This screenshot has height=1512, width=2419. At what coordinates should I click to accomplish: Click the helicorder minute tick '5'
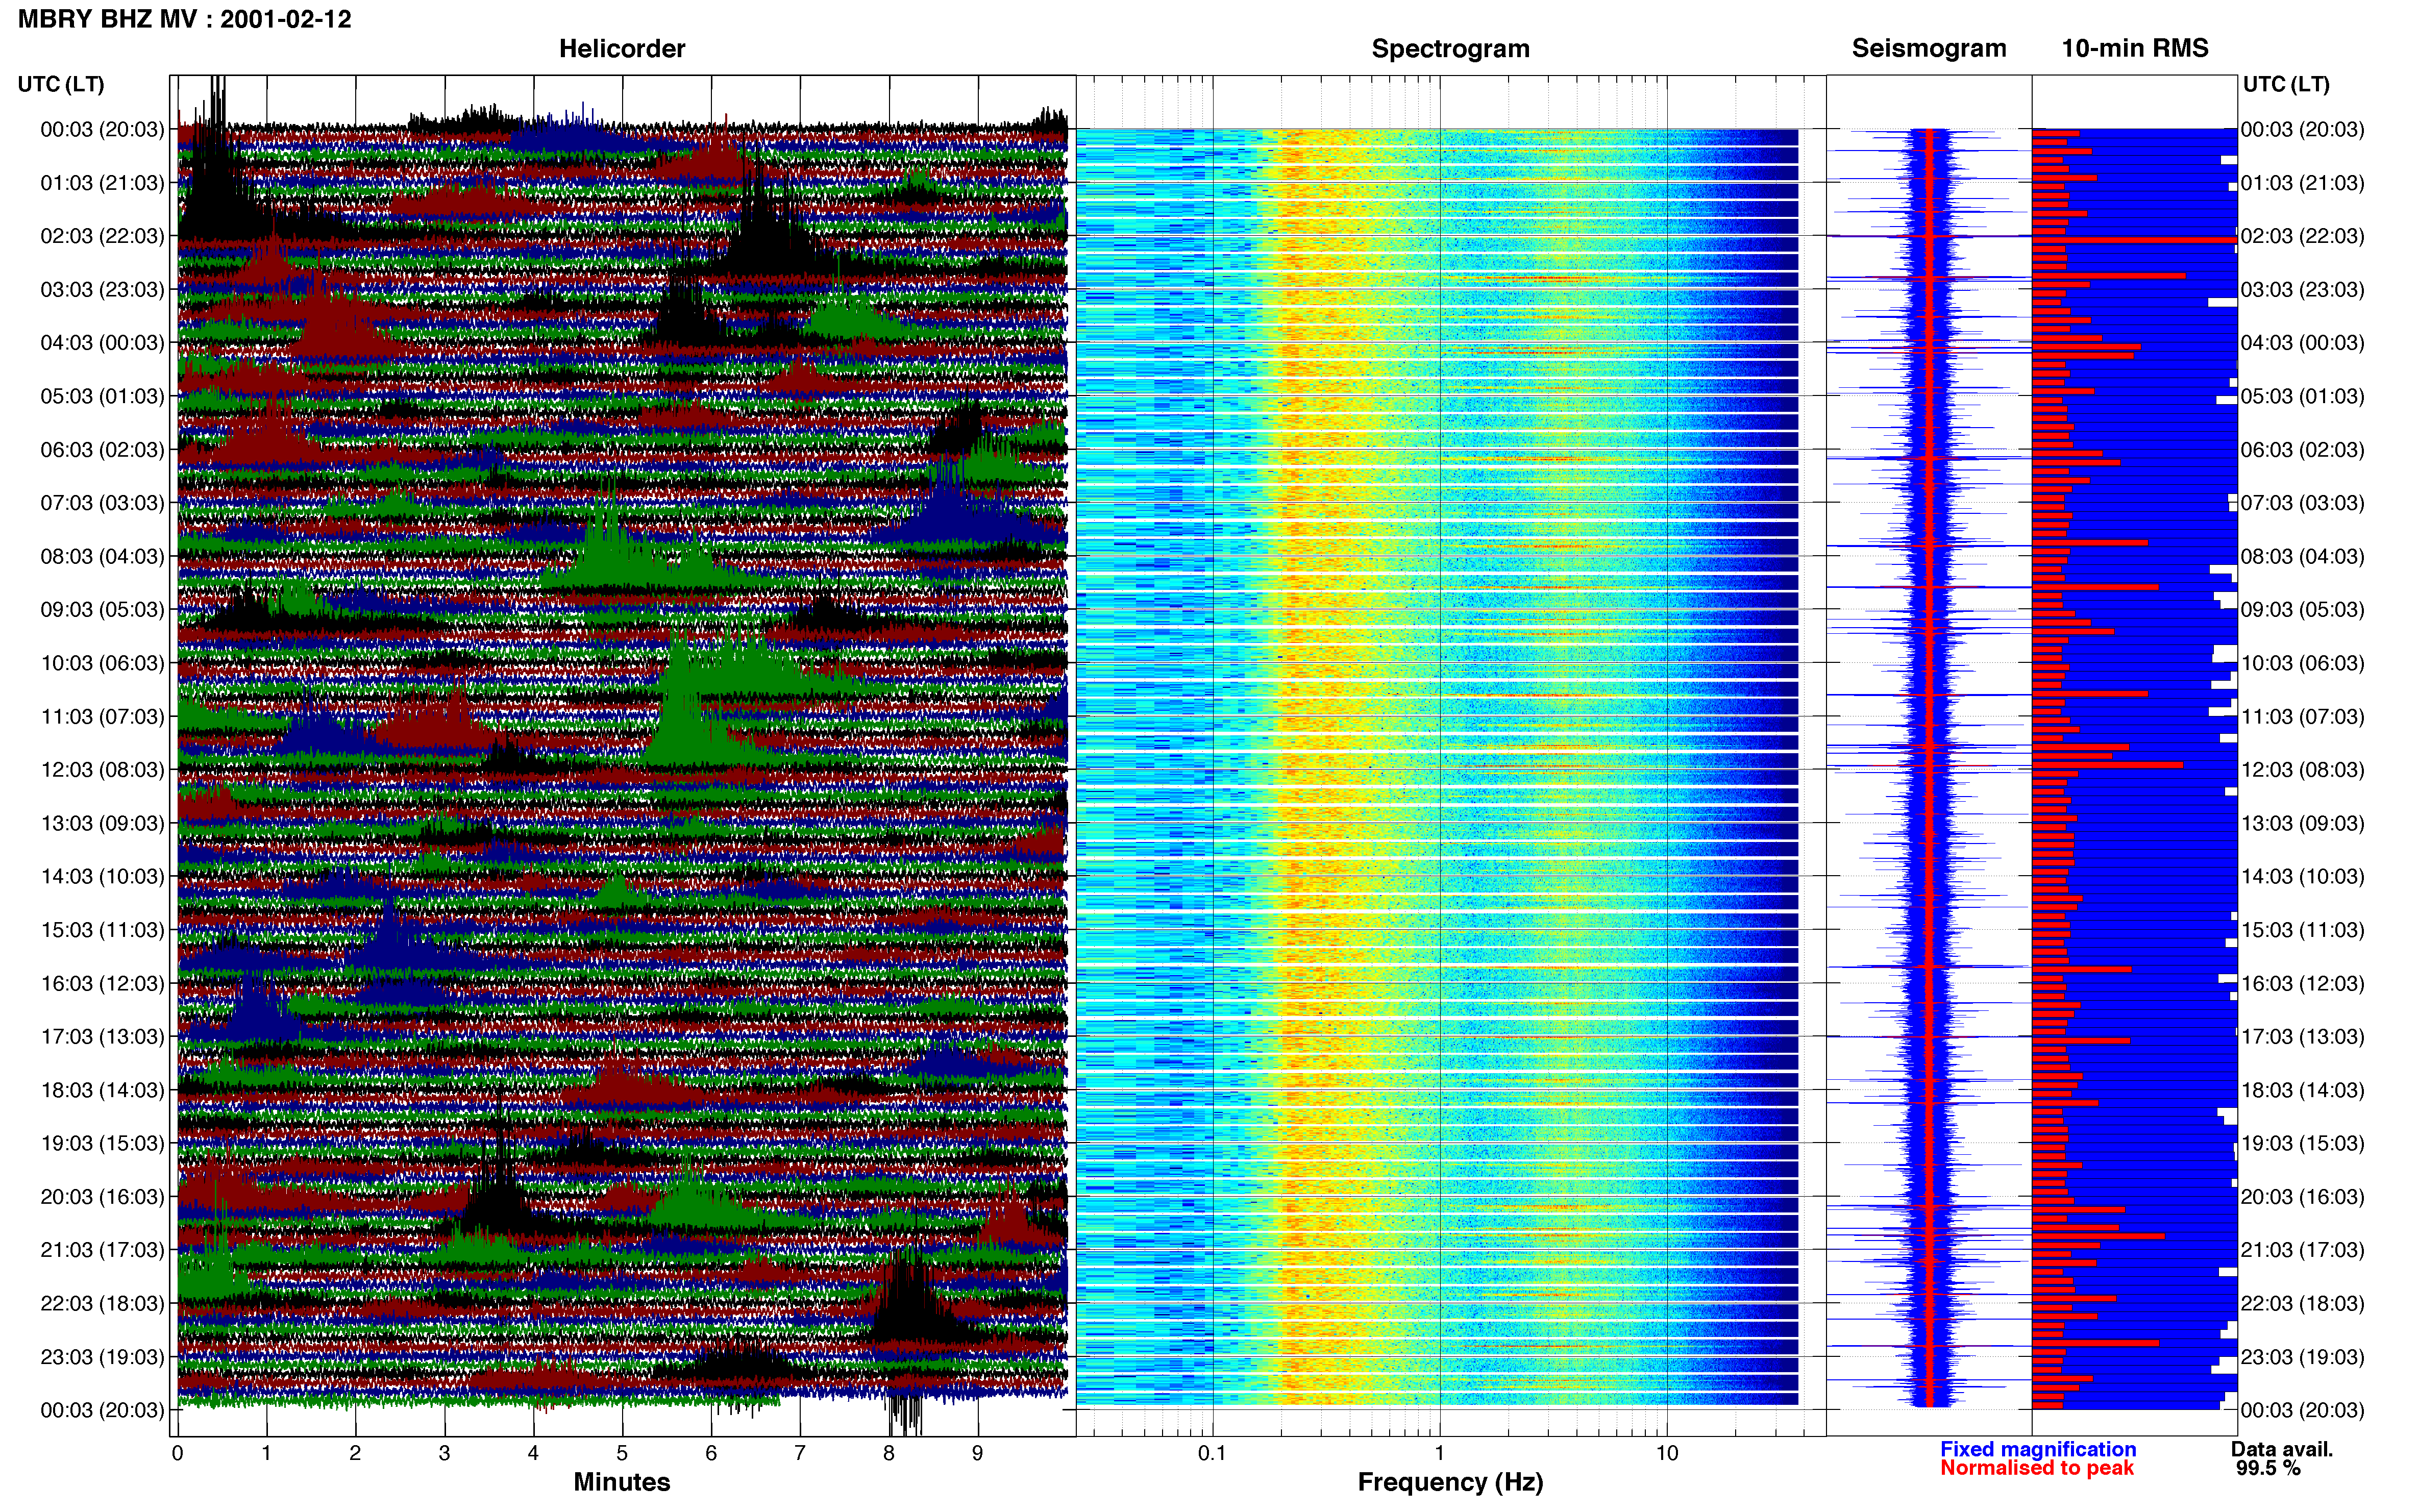point(622,1453)
